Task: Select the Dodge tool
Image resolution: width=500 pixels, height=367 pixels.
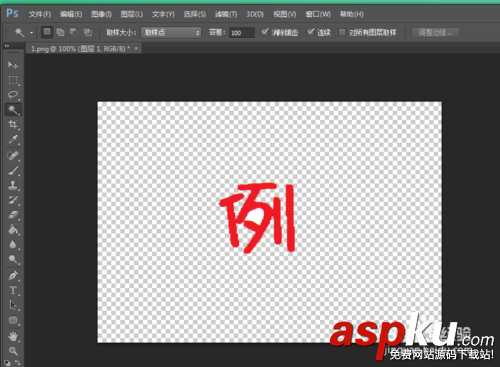Action: tap(13, 259)
